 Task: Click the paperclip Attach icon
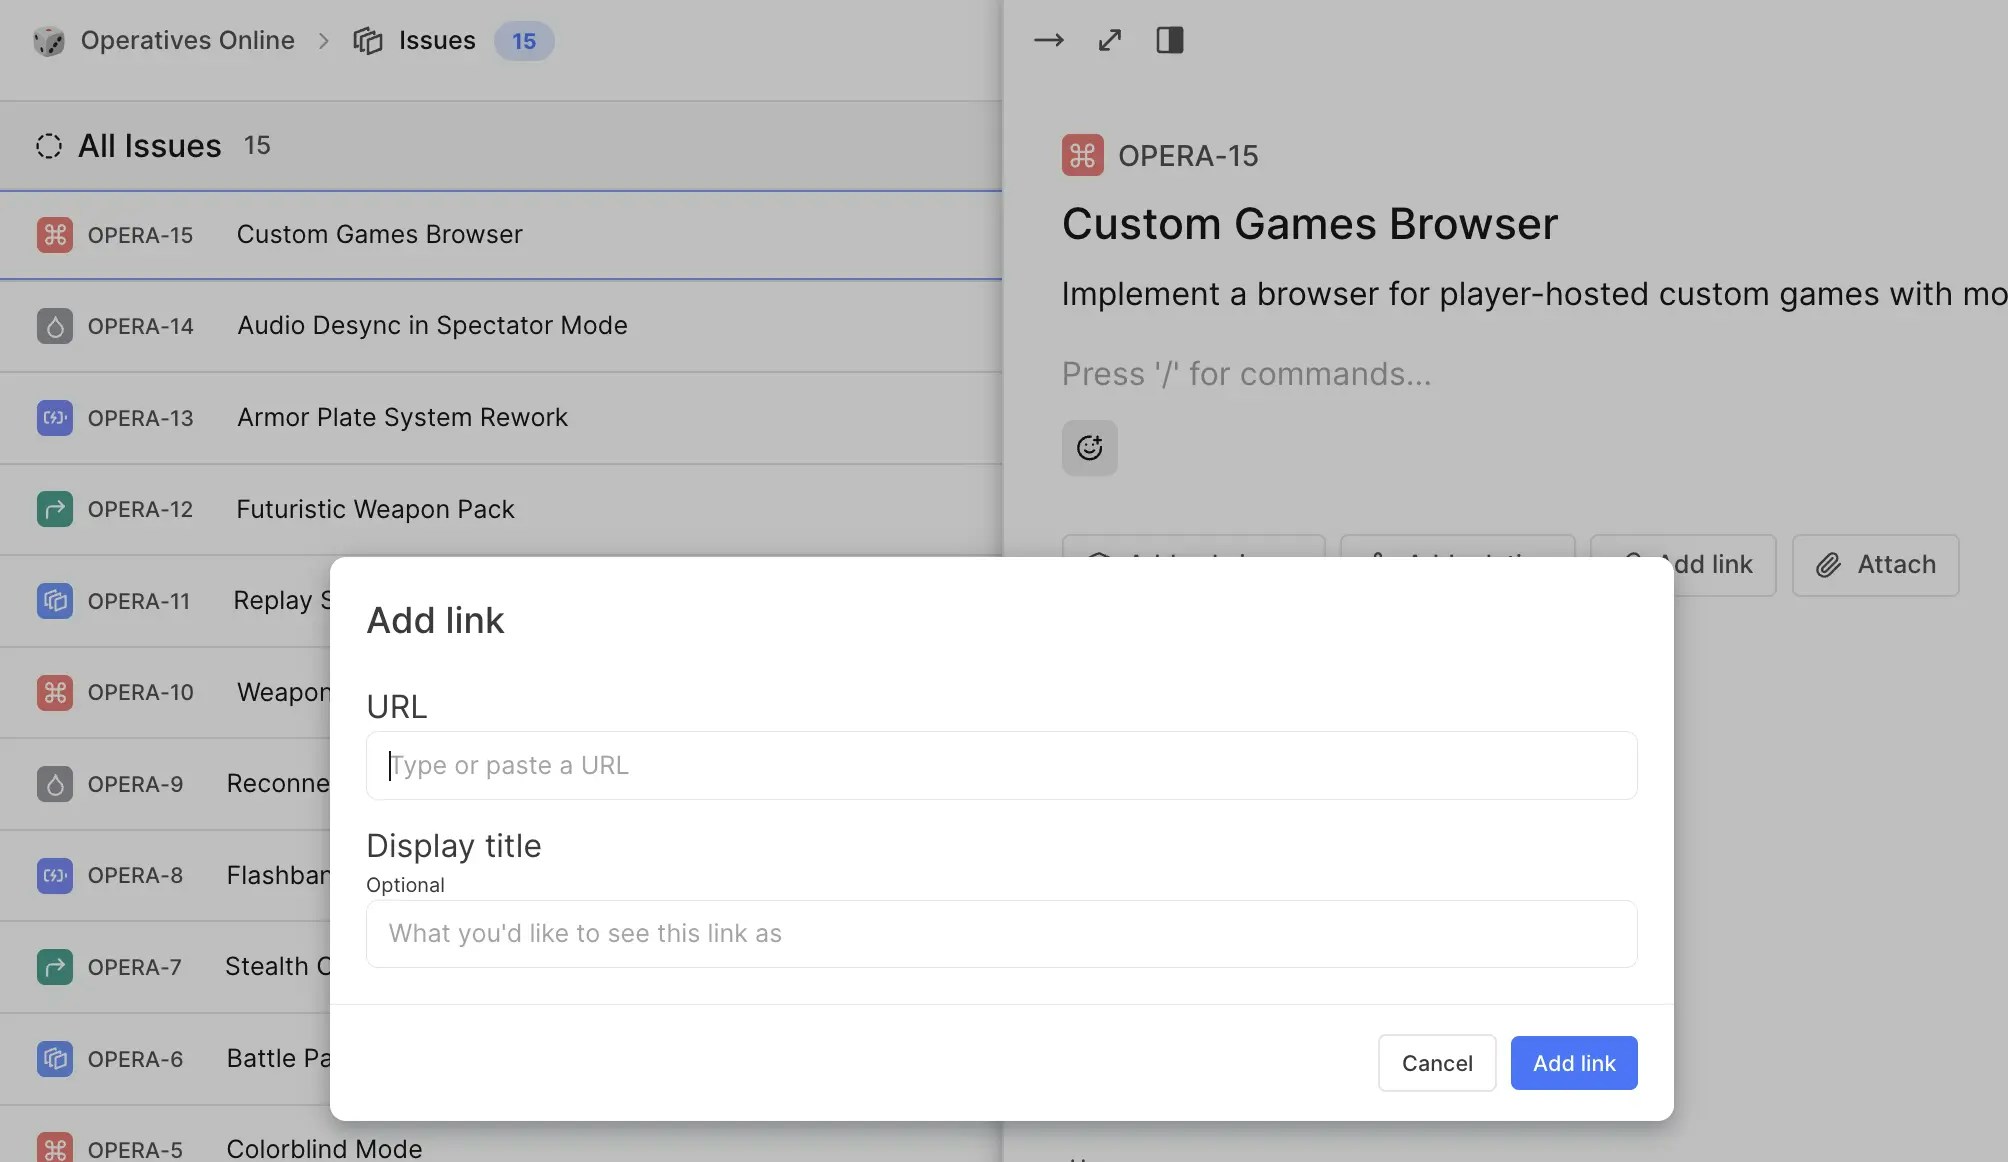pyautogui.click(x=1830, y=565)
